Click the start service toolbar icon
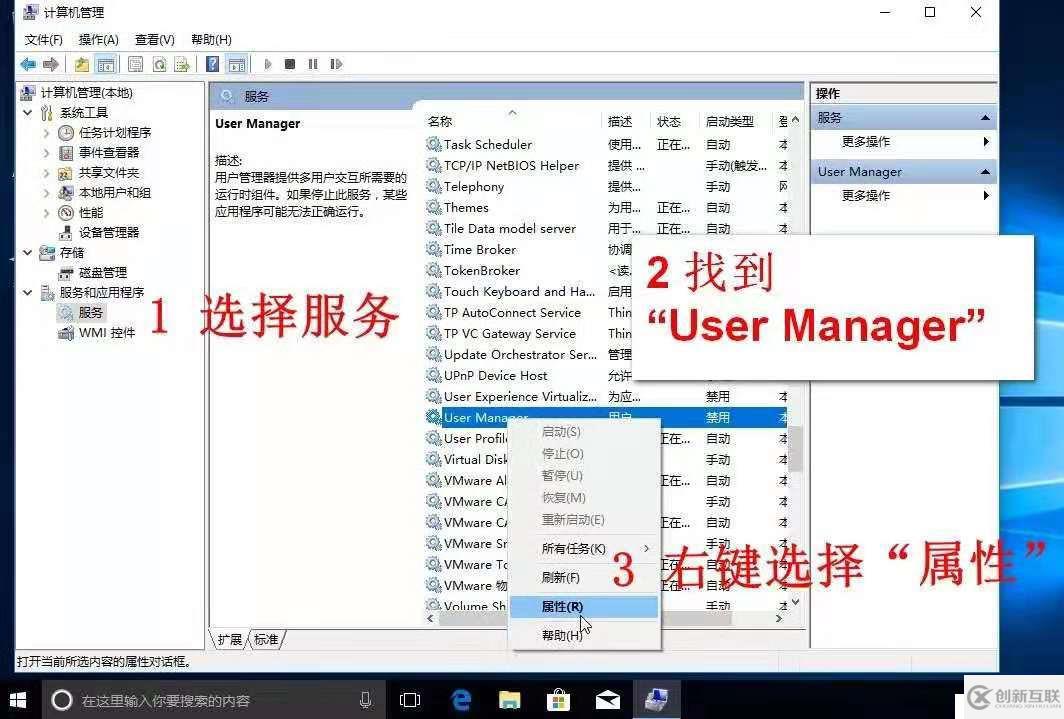The height and width of the screenshot is (719, 1064). coord(268,64)
